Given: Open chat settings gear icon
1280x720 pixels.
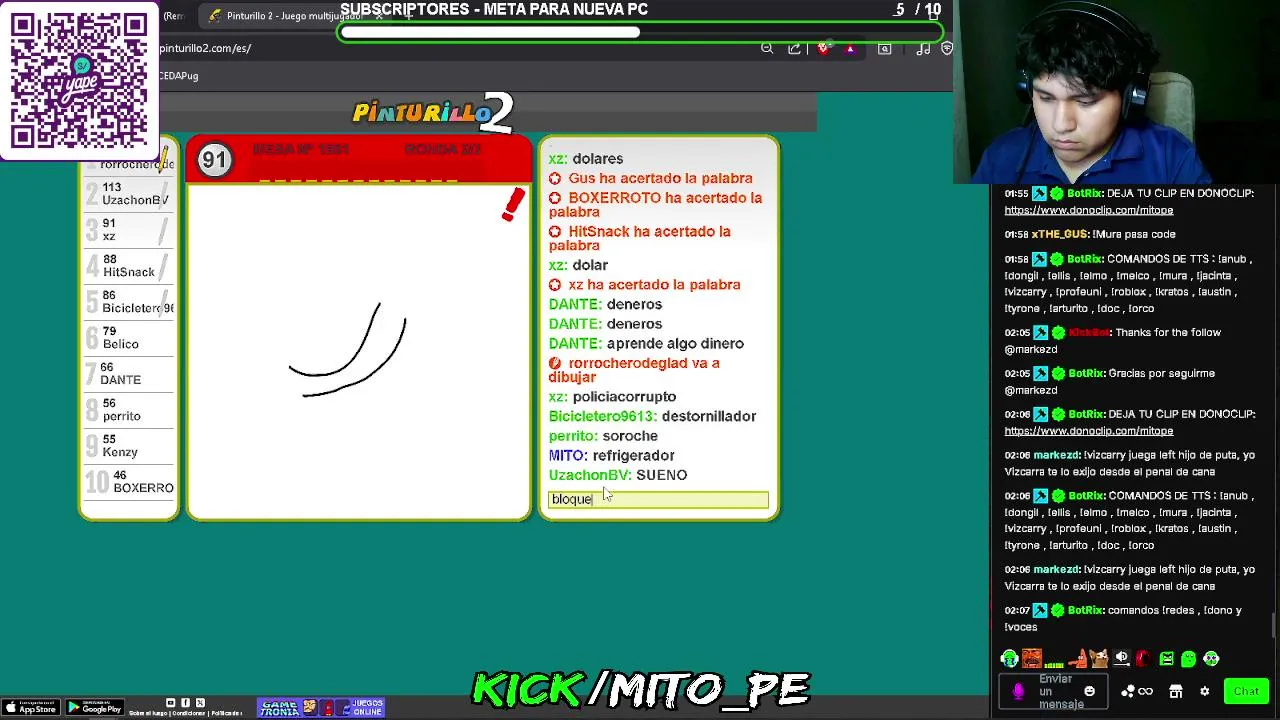Looking at the screenshot, I should 1204,691.
